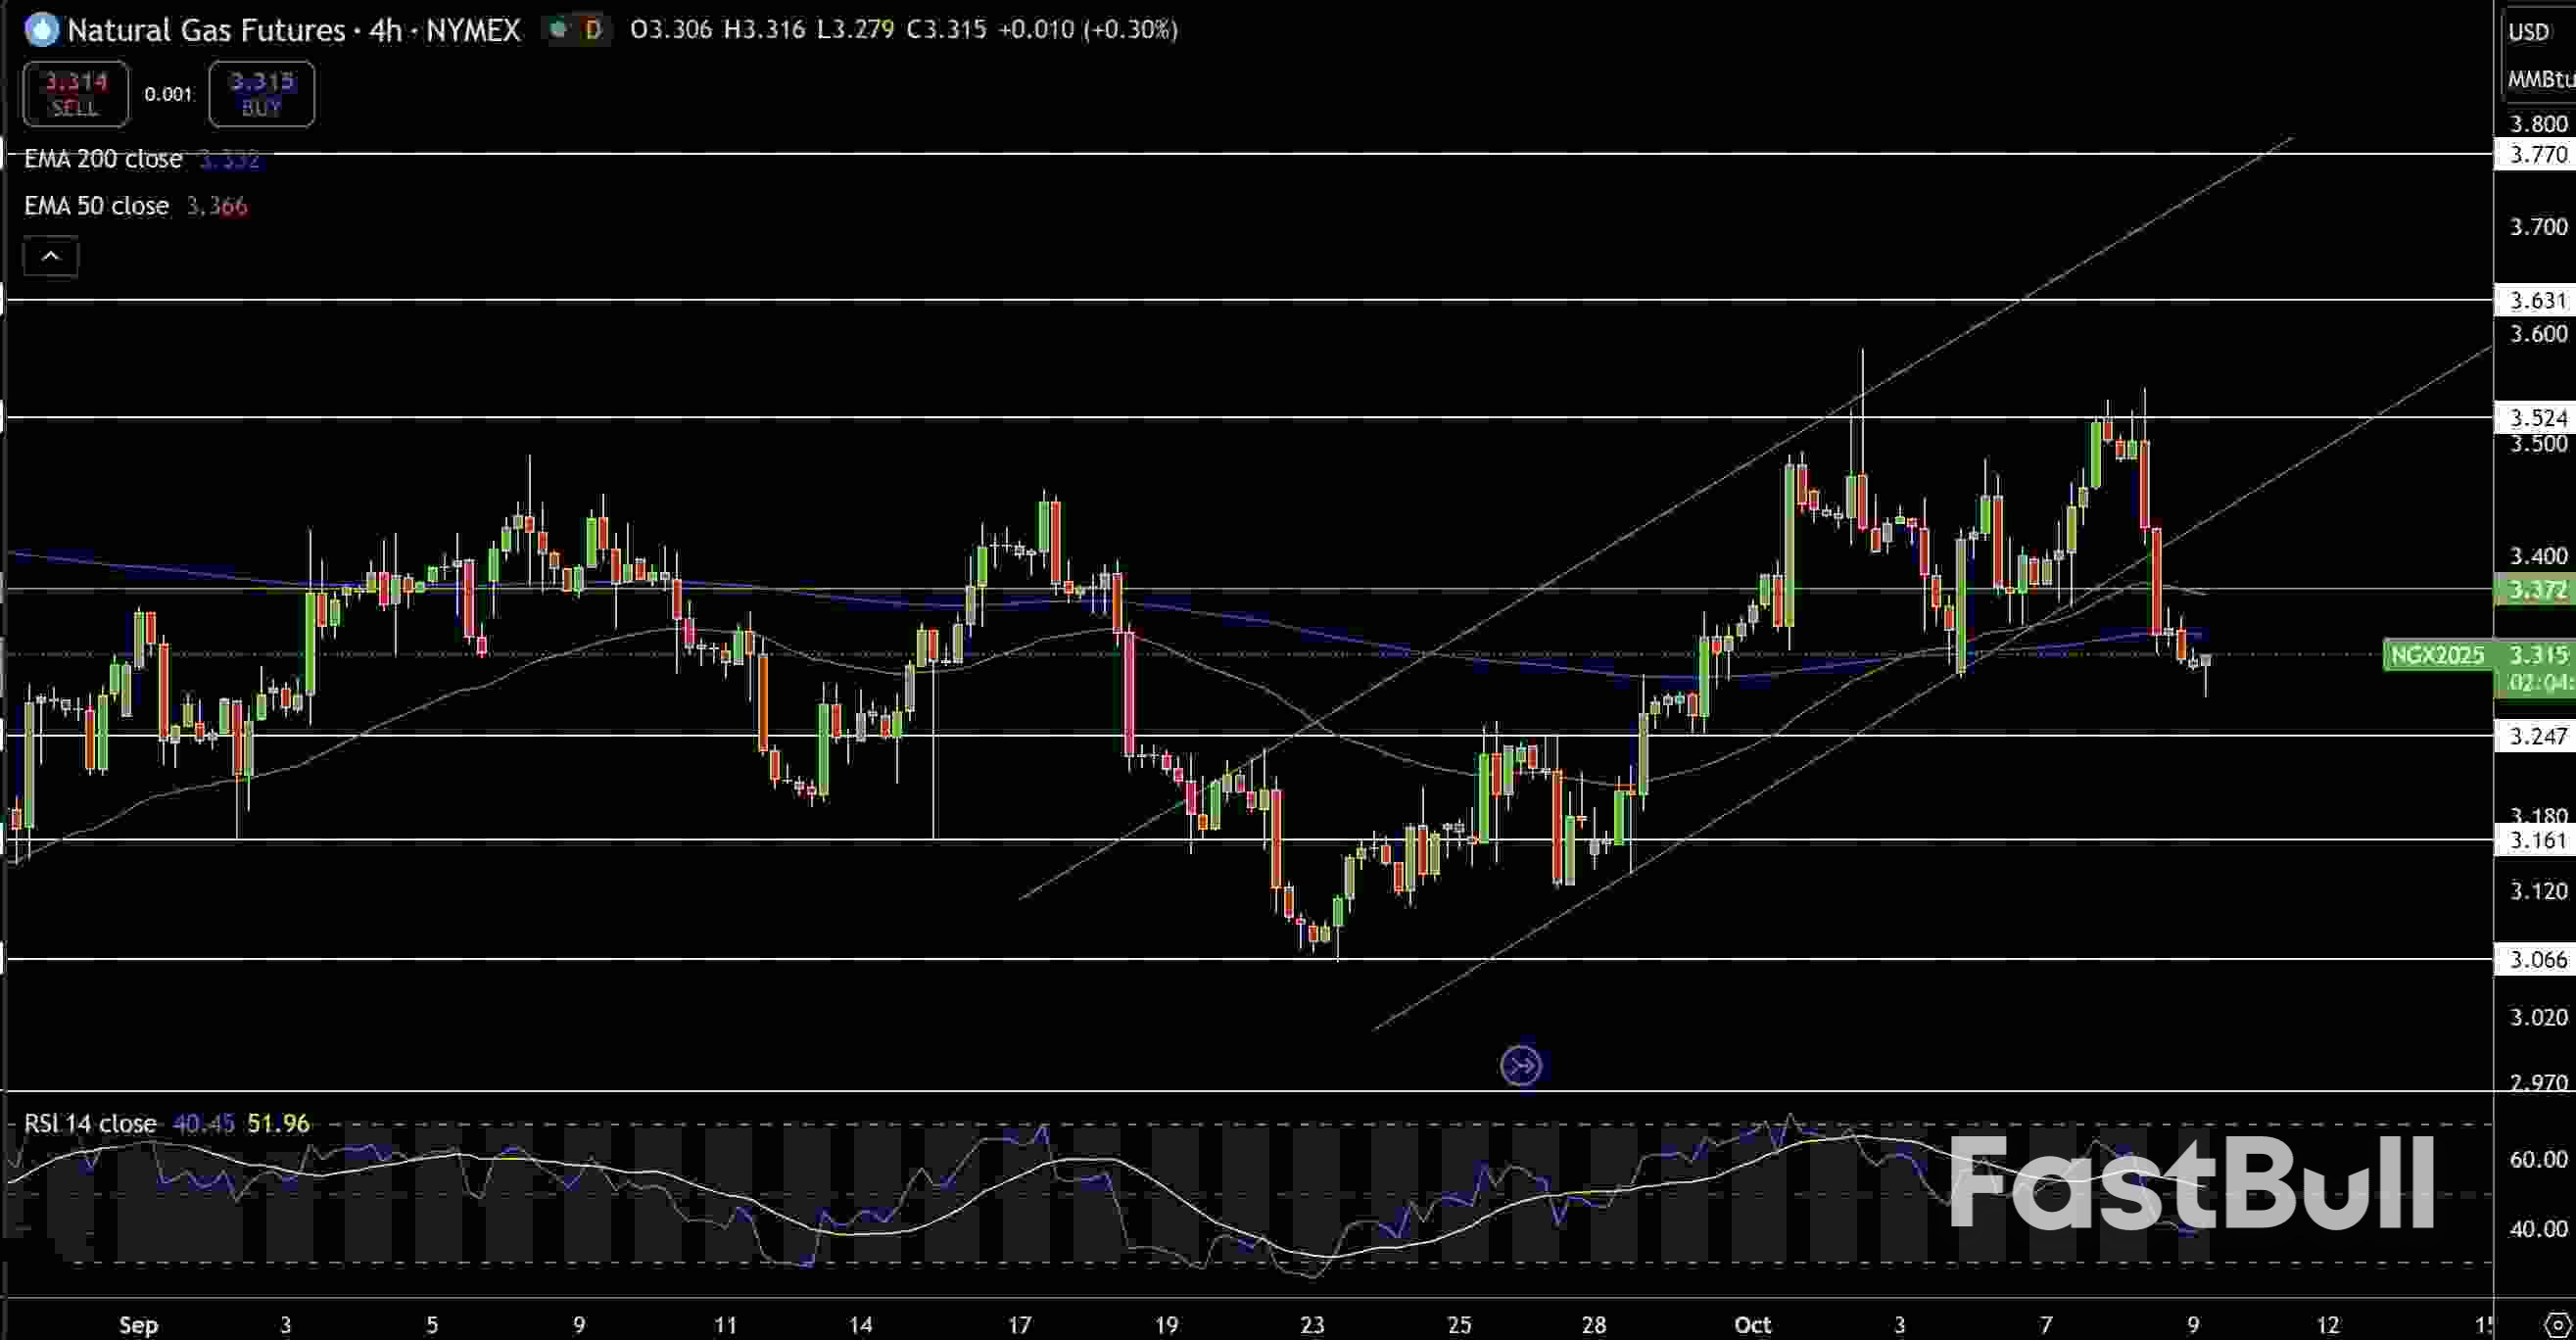Toggle visibility of the EMA 50 indicator
The image size is (2576, 1340).
97,206
